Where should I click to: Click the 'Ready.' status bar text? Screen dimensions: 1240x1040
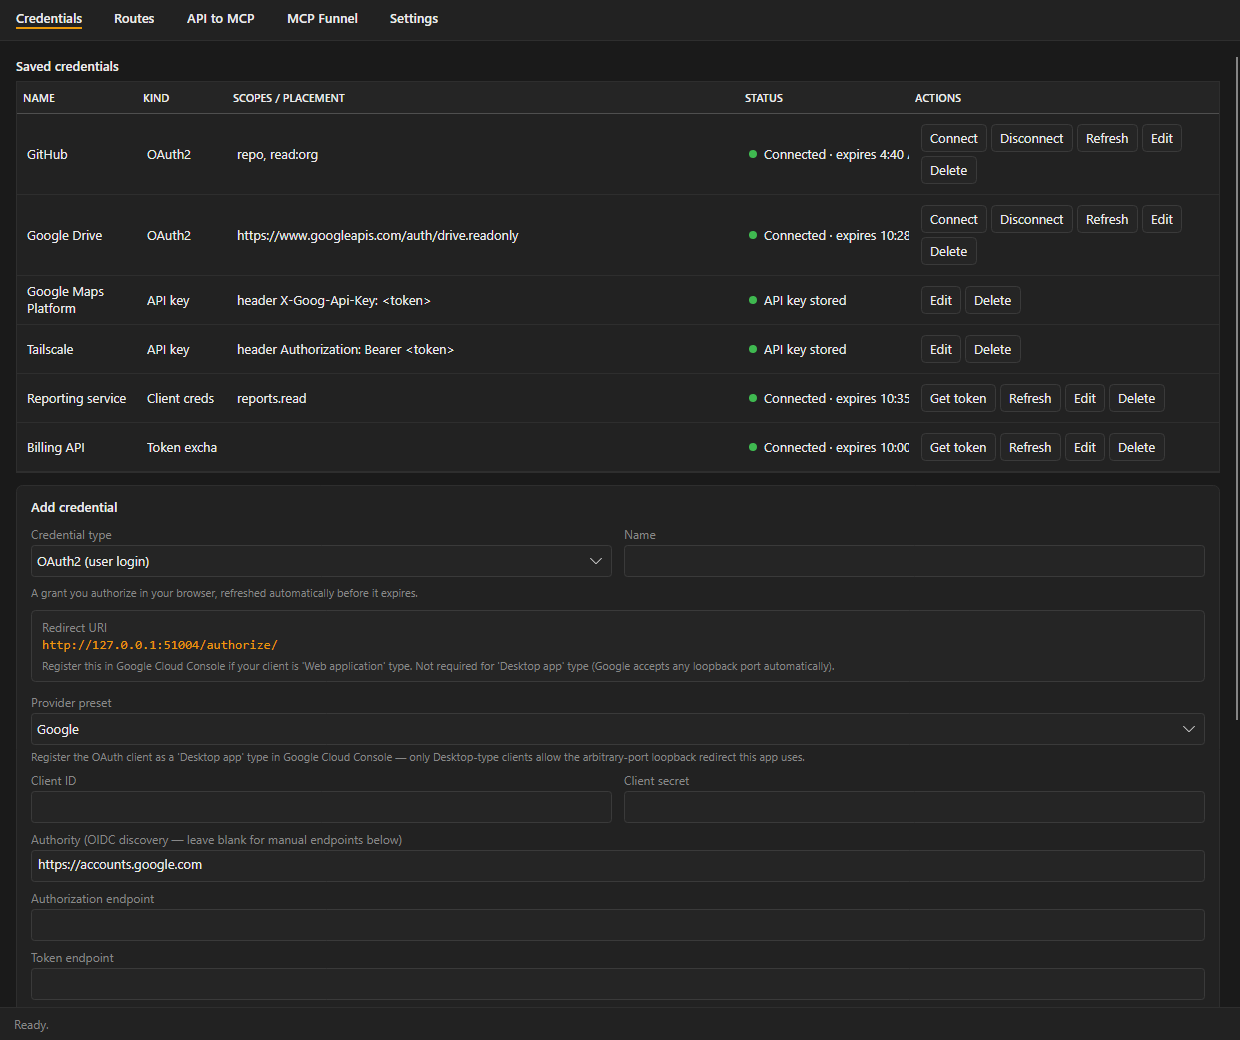(x=31, y=1025)
